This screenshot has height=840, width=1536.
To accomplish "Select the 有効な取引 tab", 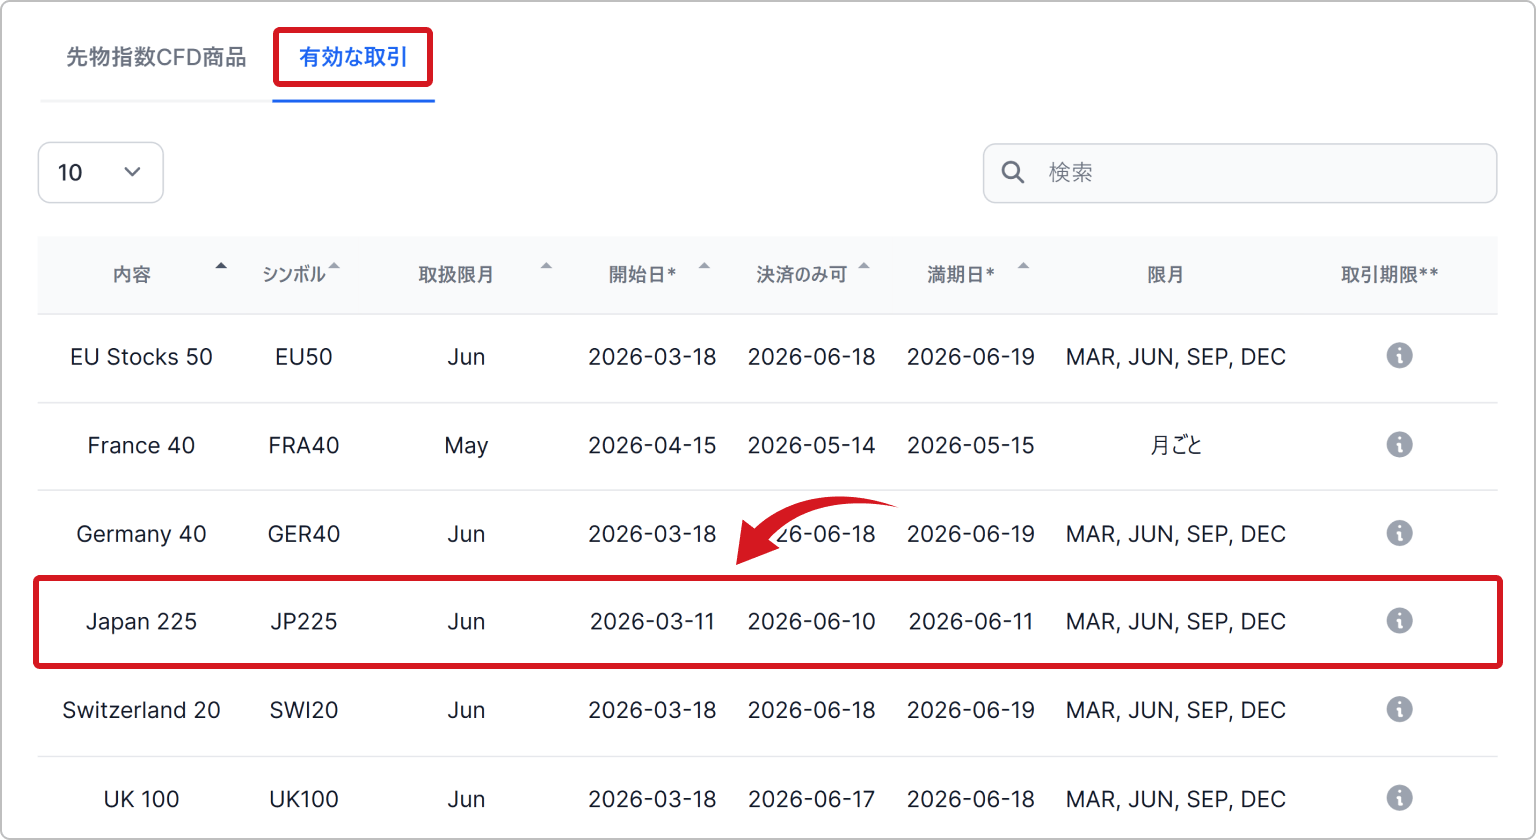I will (353, 57).
